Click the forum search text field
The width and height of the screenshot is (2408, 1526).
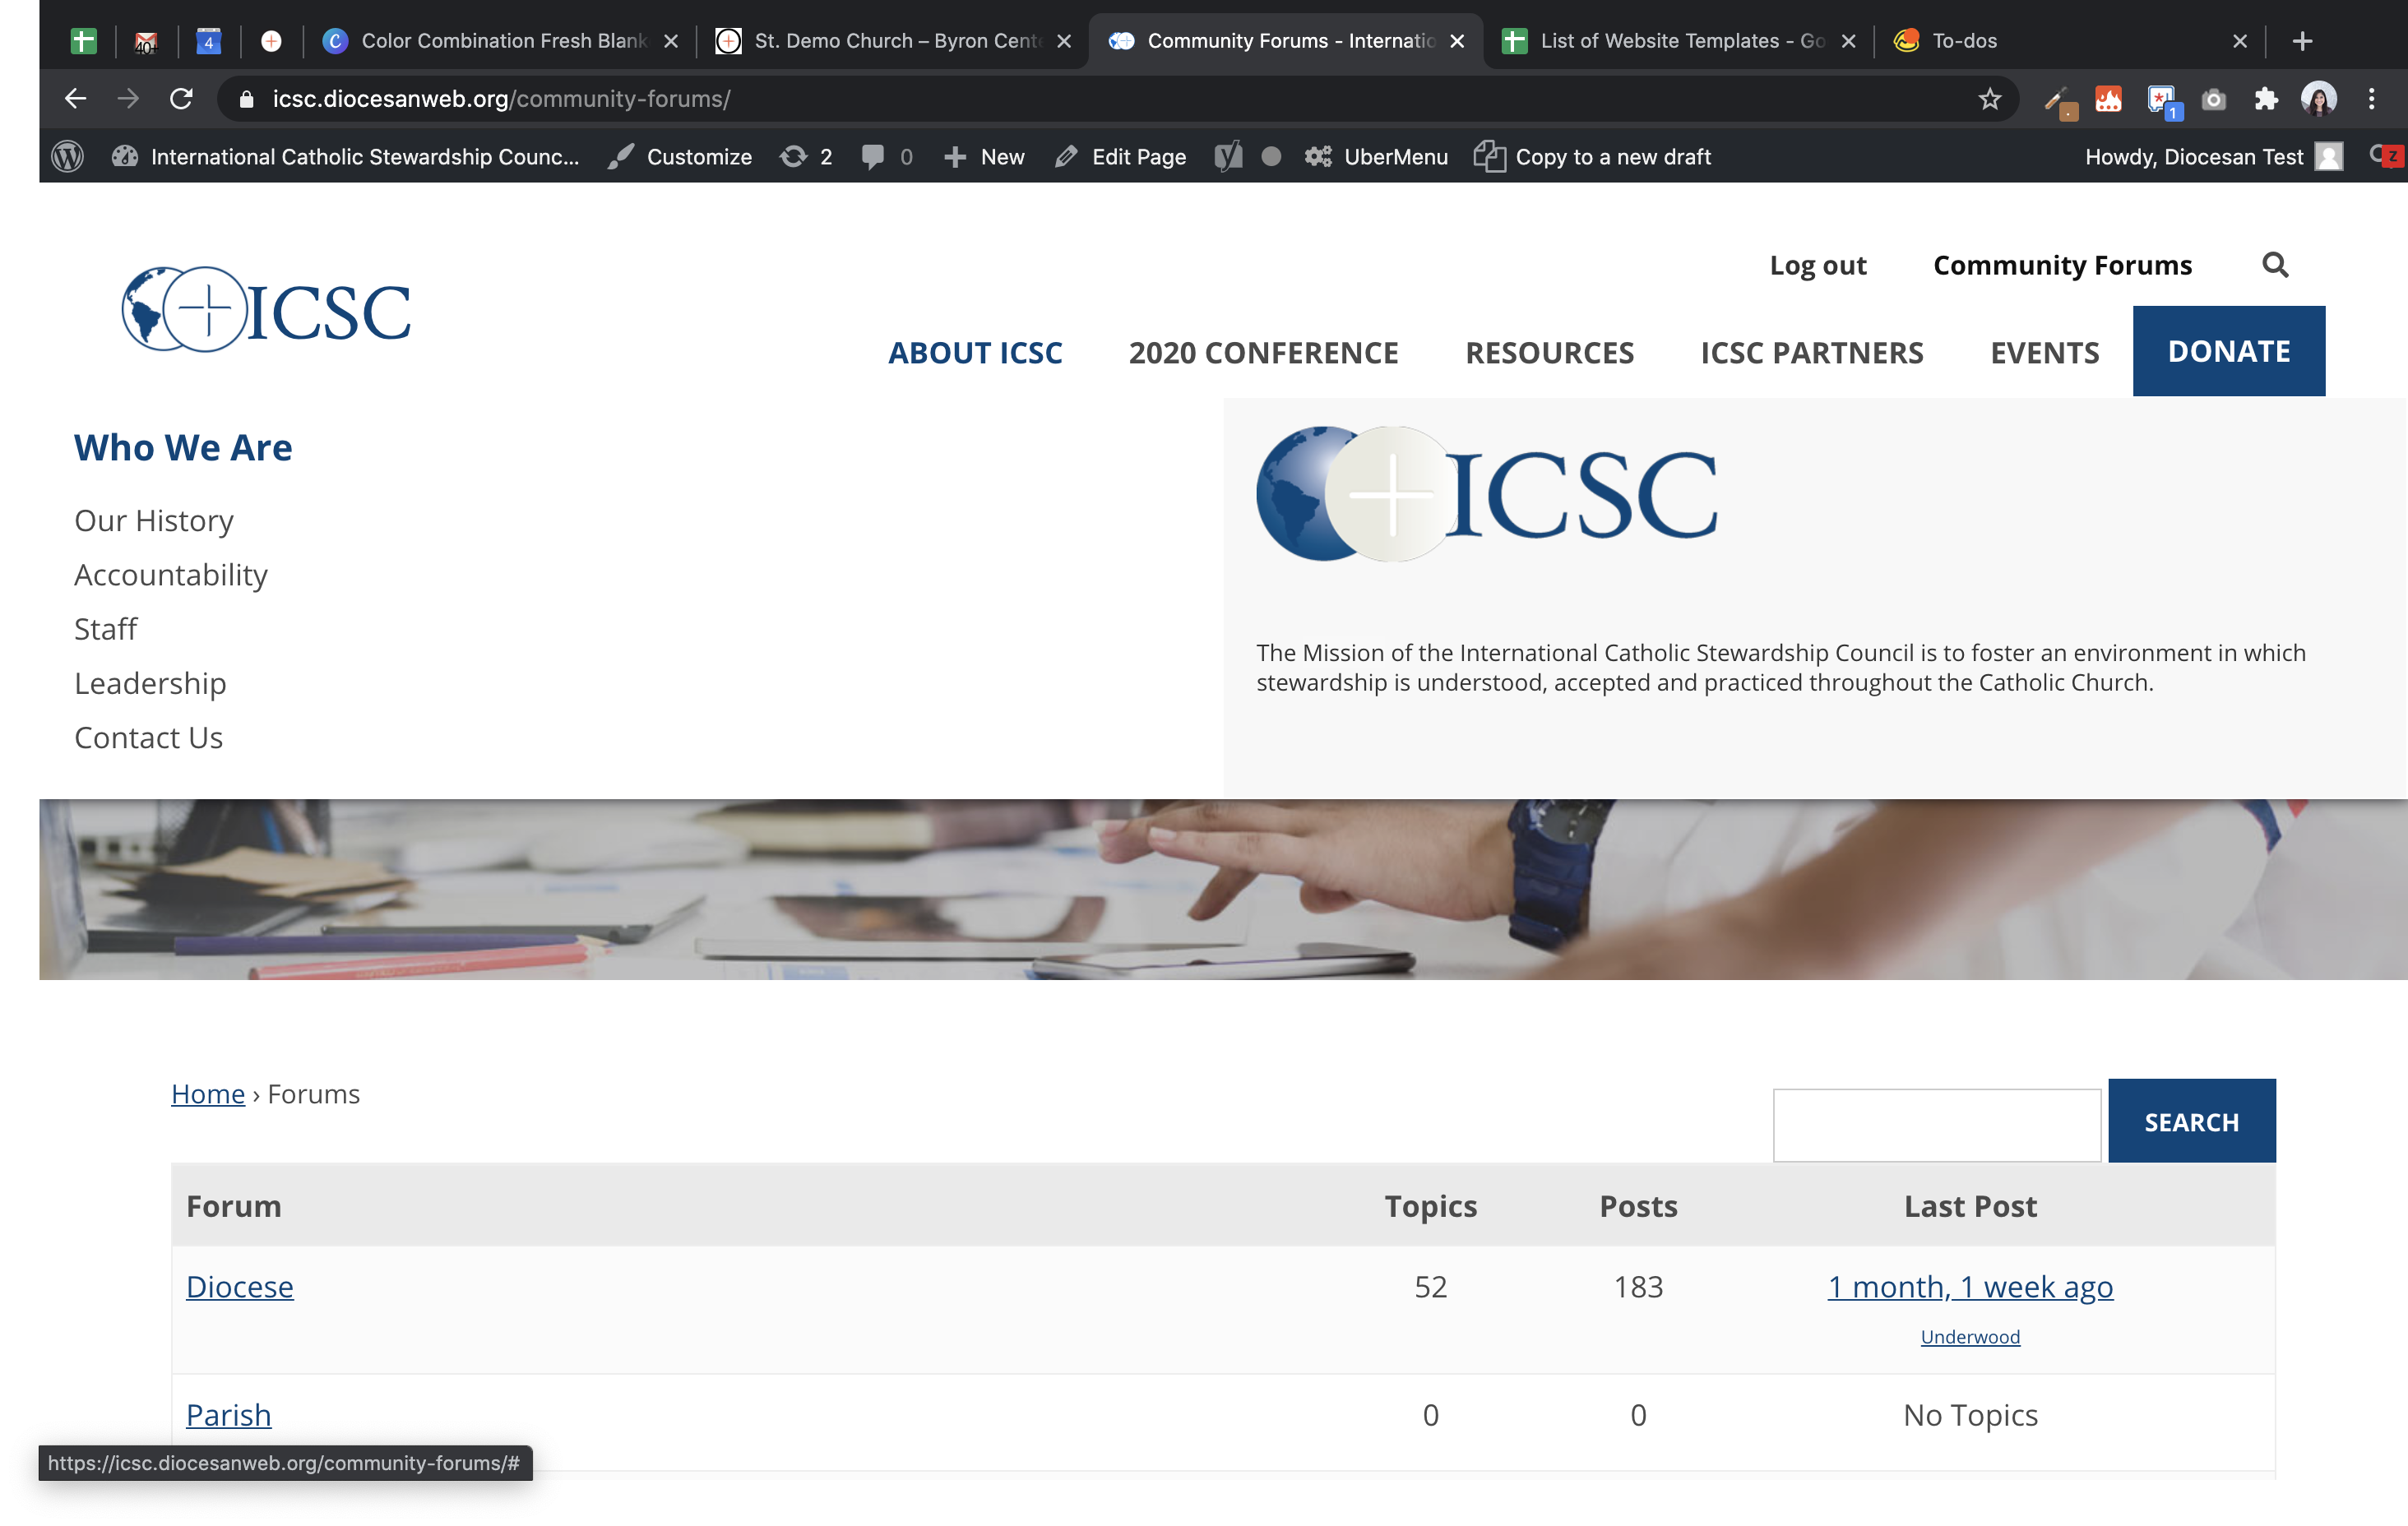(x=1936, y=1125)
